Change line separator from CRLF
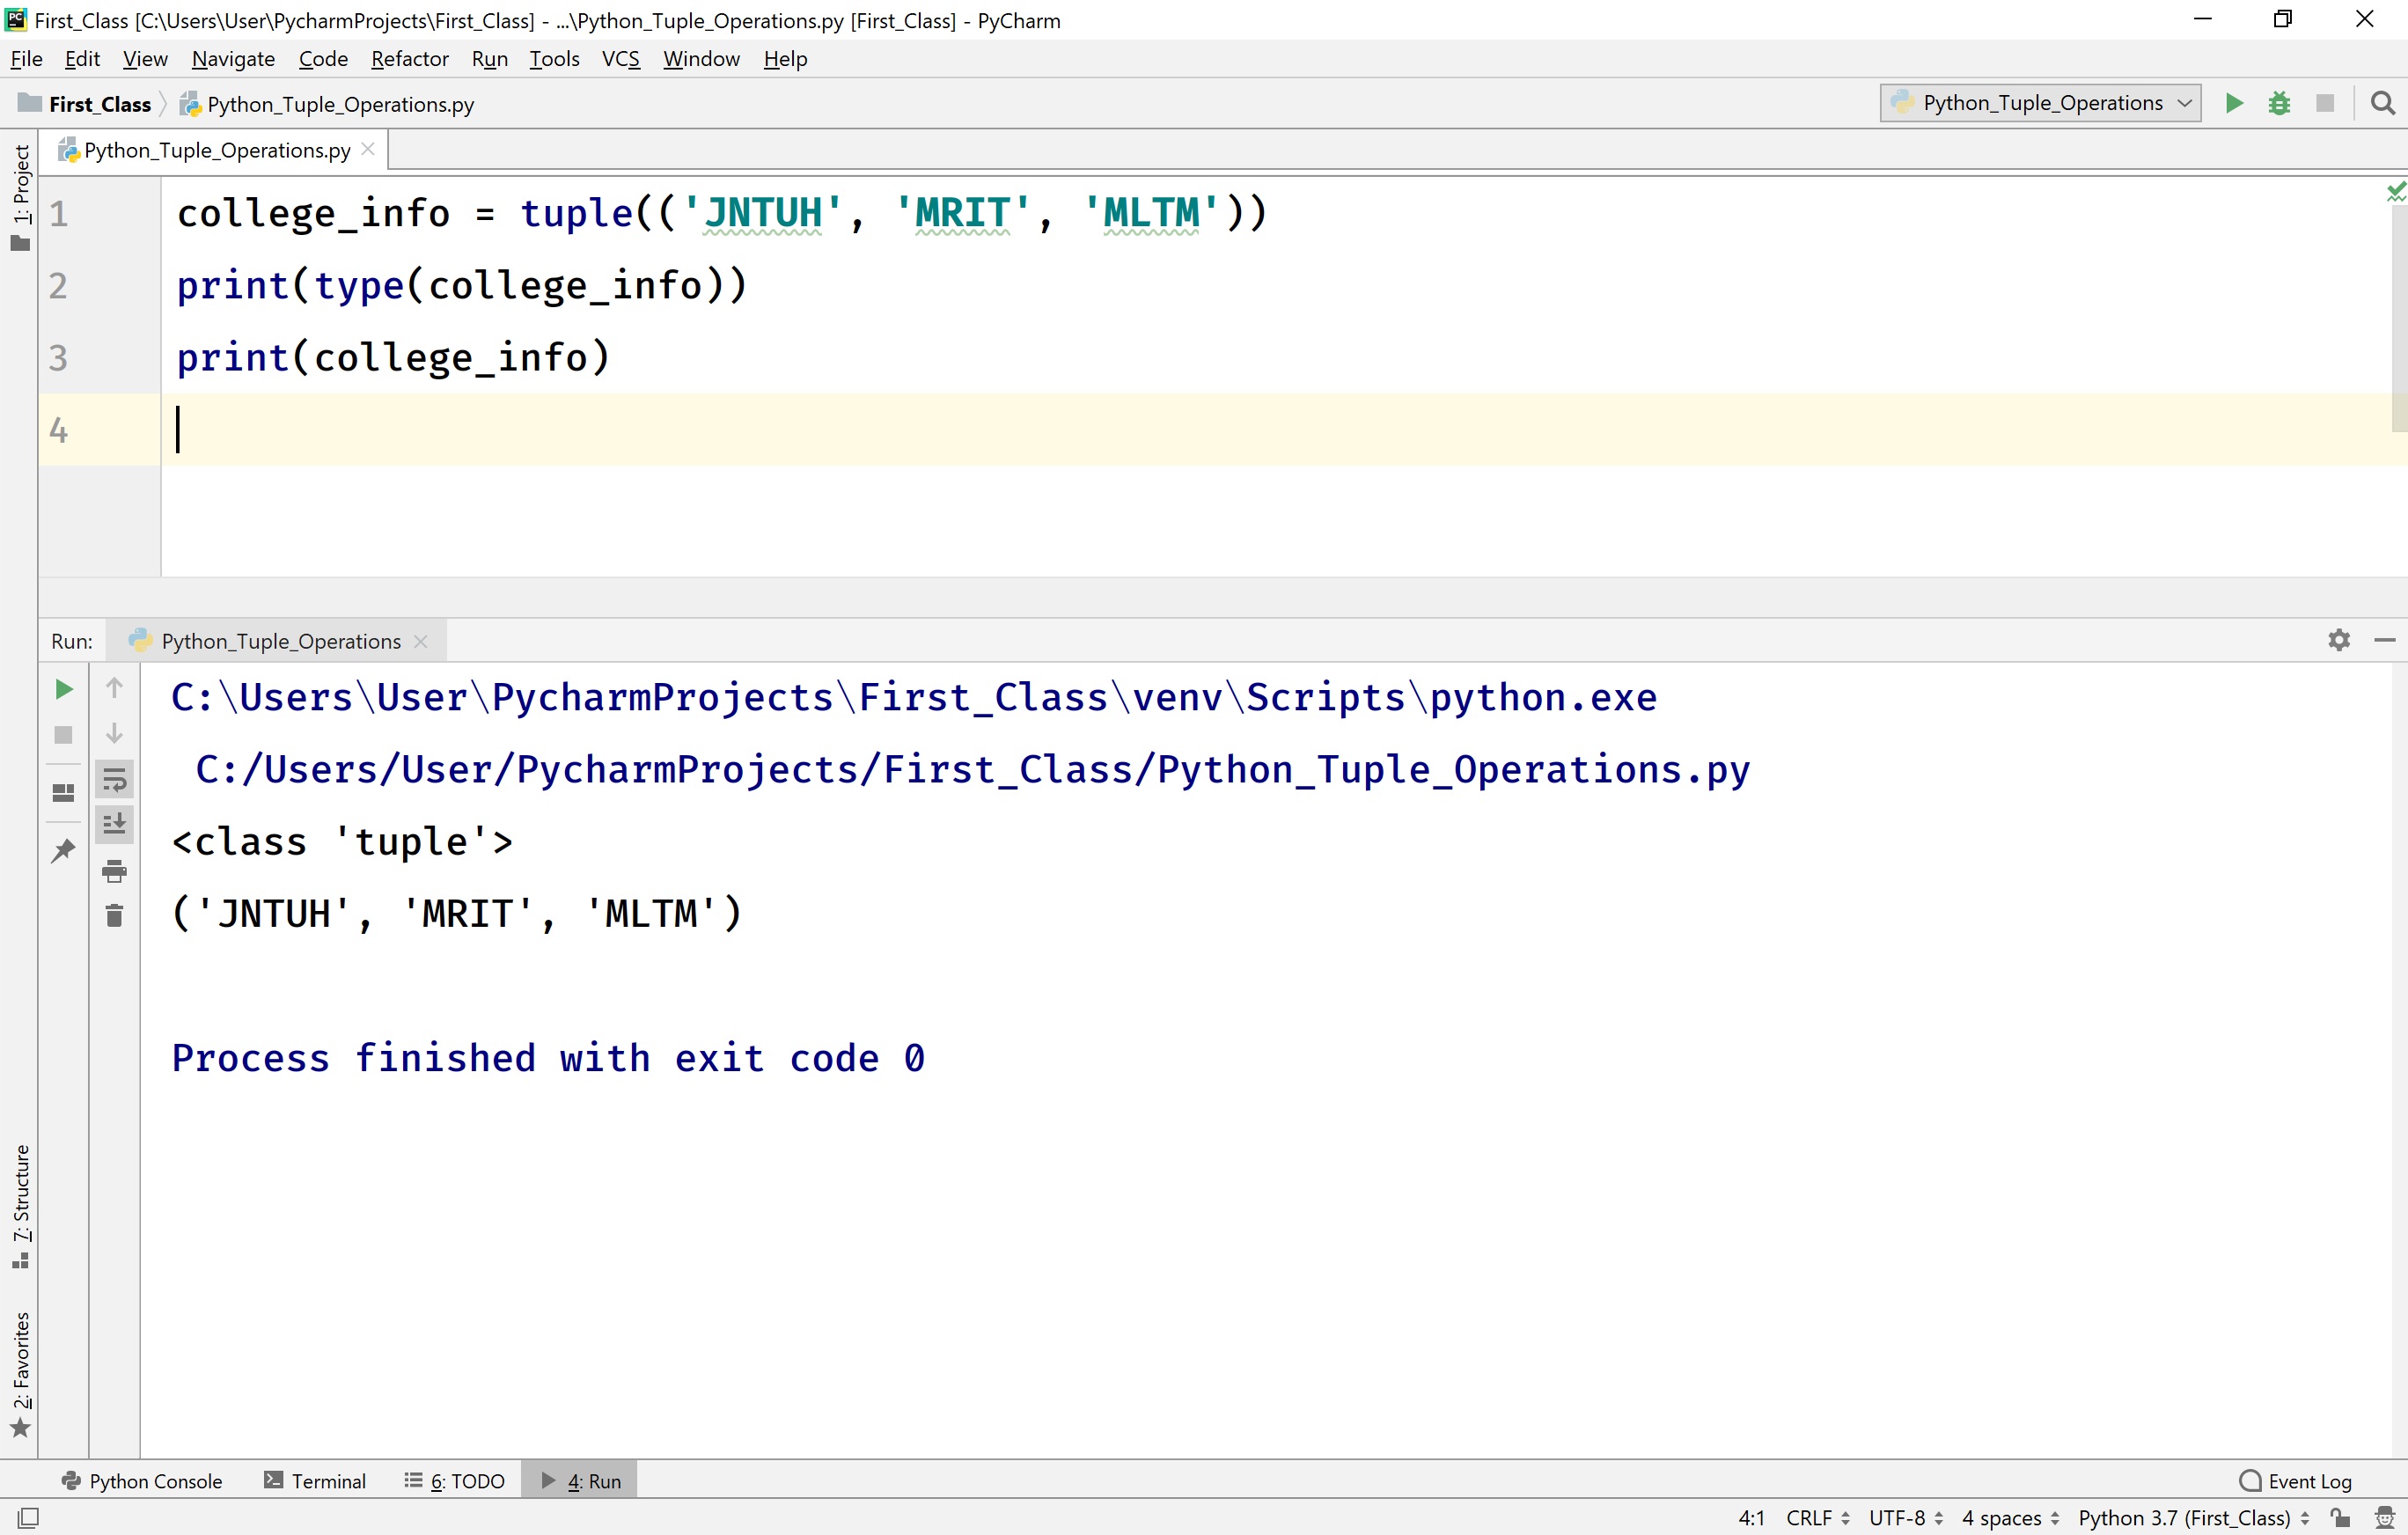The width and height of the screenshot is (2408, 1535). click(x=1812, y=1517)
